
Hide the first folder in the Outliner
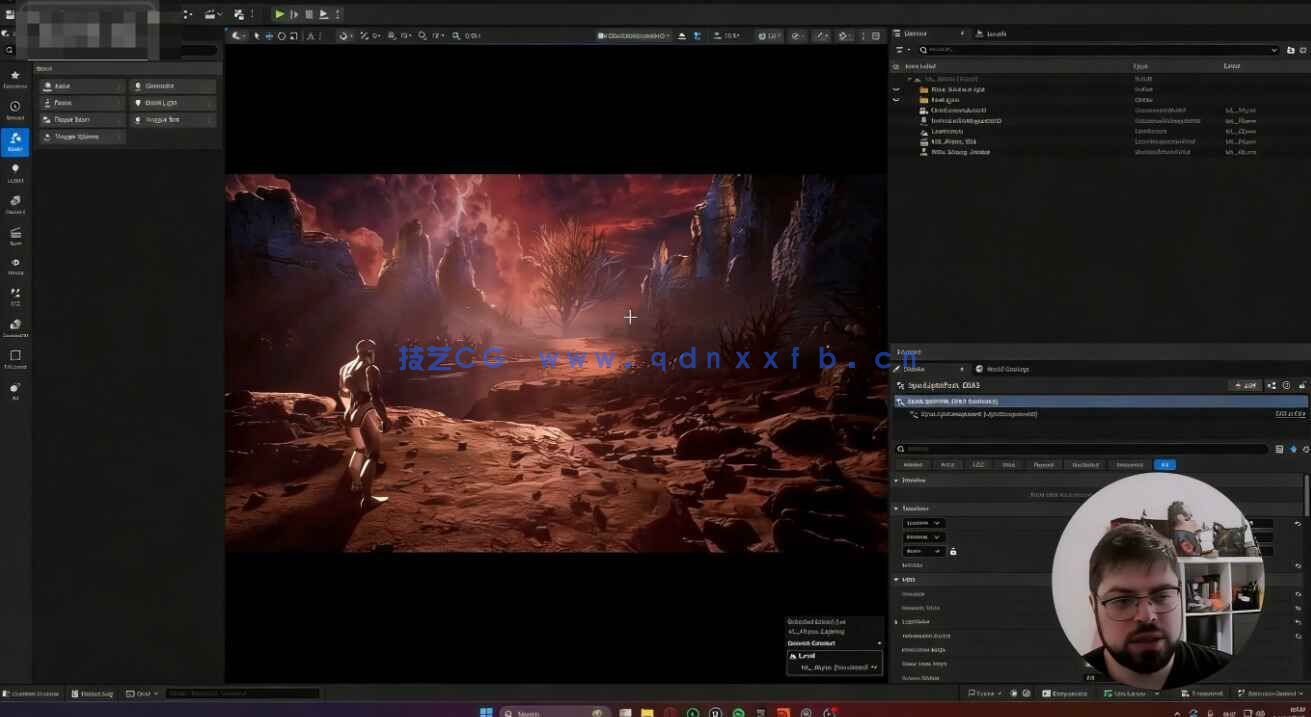tap(896, 89)
